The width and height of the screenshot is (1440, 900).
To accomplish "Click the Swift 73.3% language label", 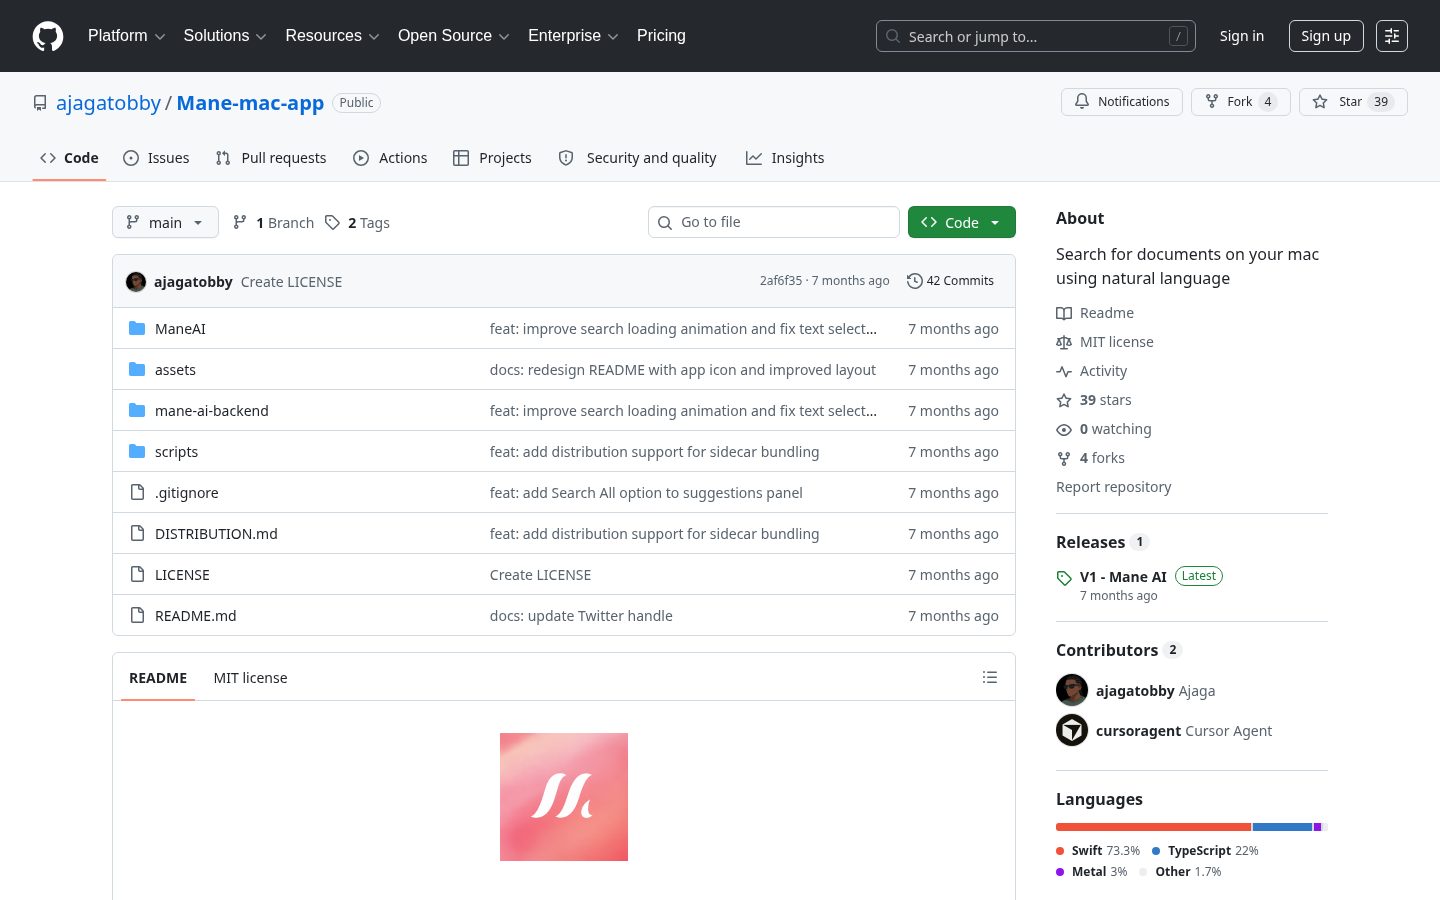I will pos(1098,851).
